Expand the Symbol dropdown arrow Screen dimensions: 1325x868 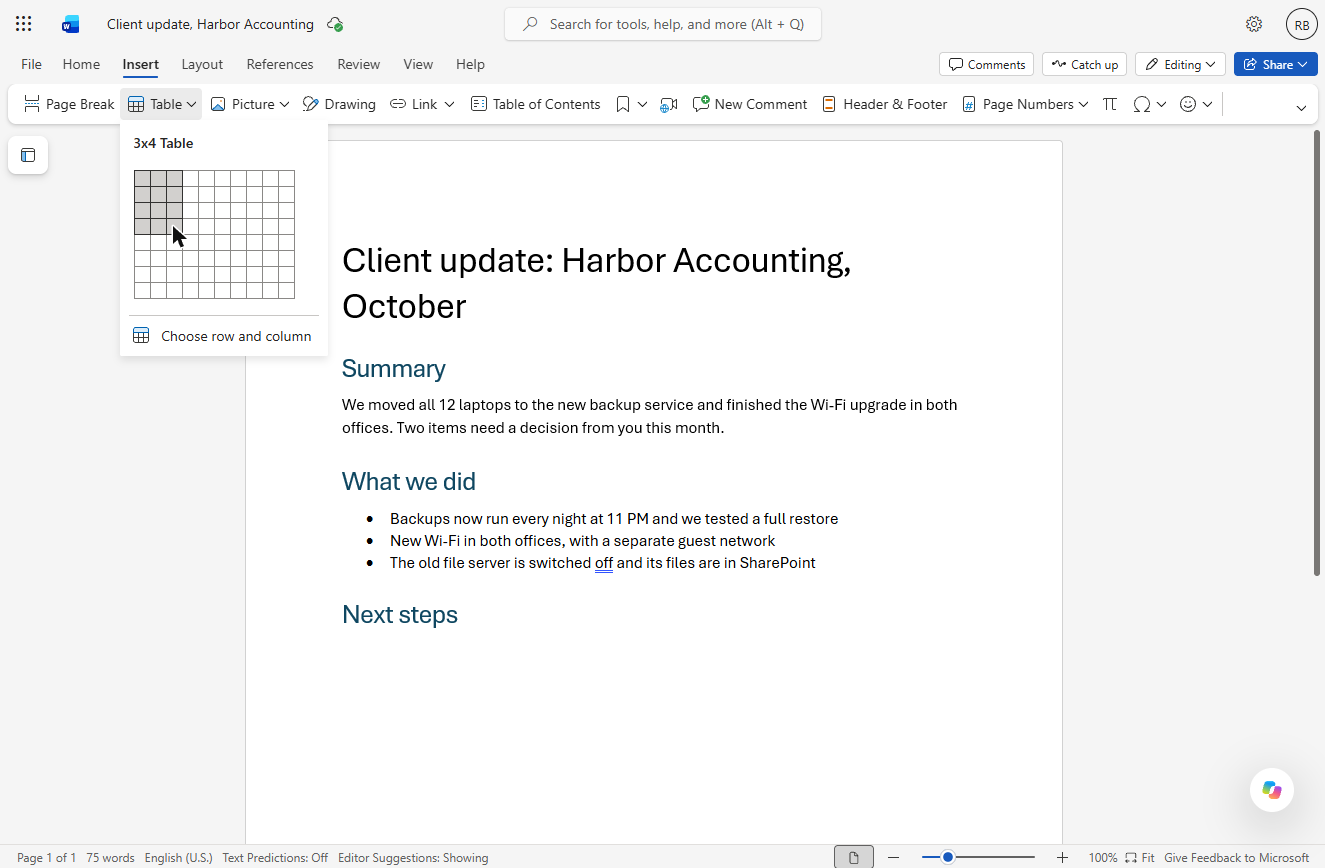(1161, 104)
